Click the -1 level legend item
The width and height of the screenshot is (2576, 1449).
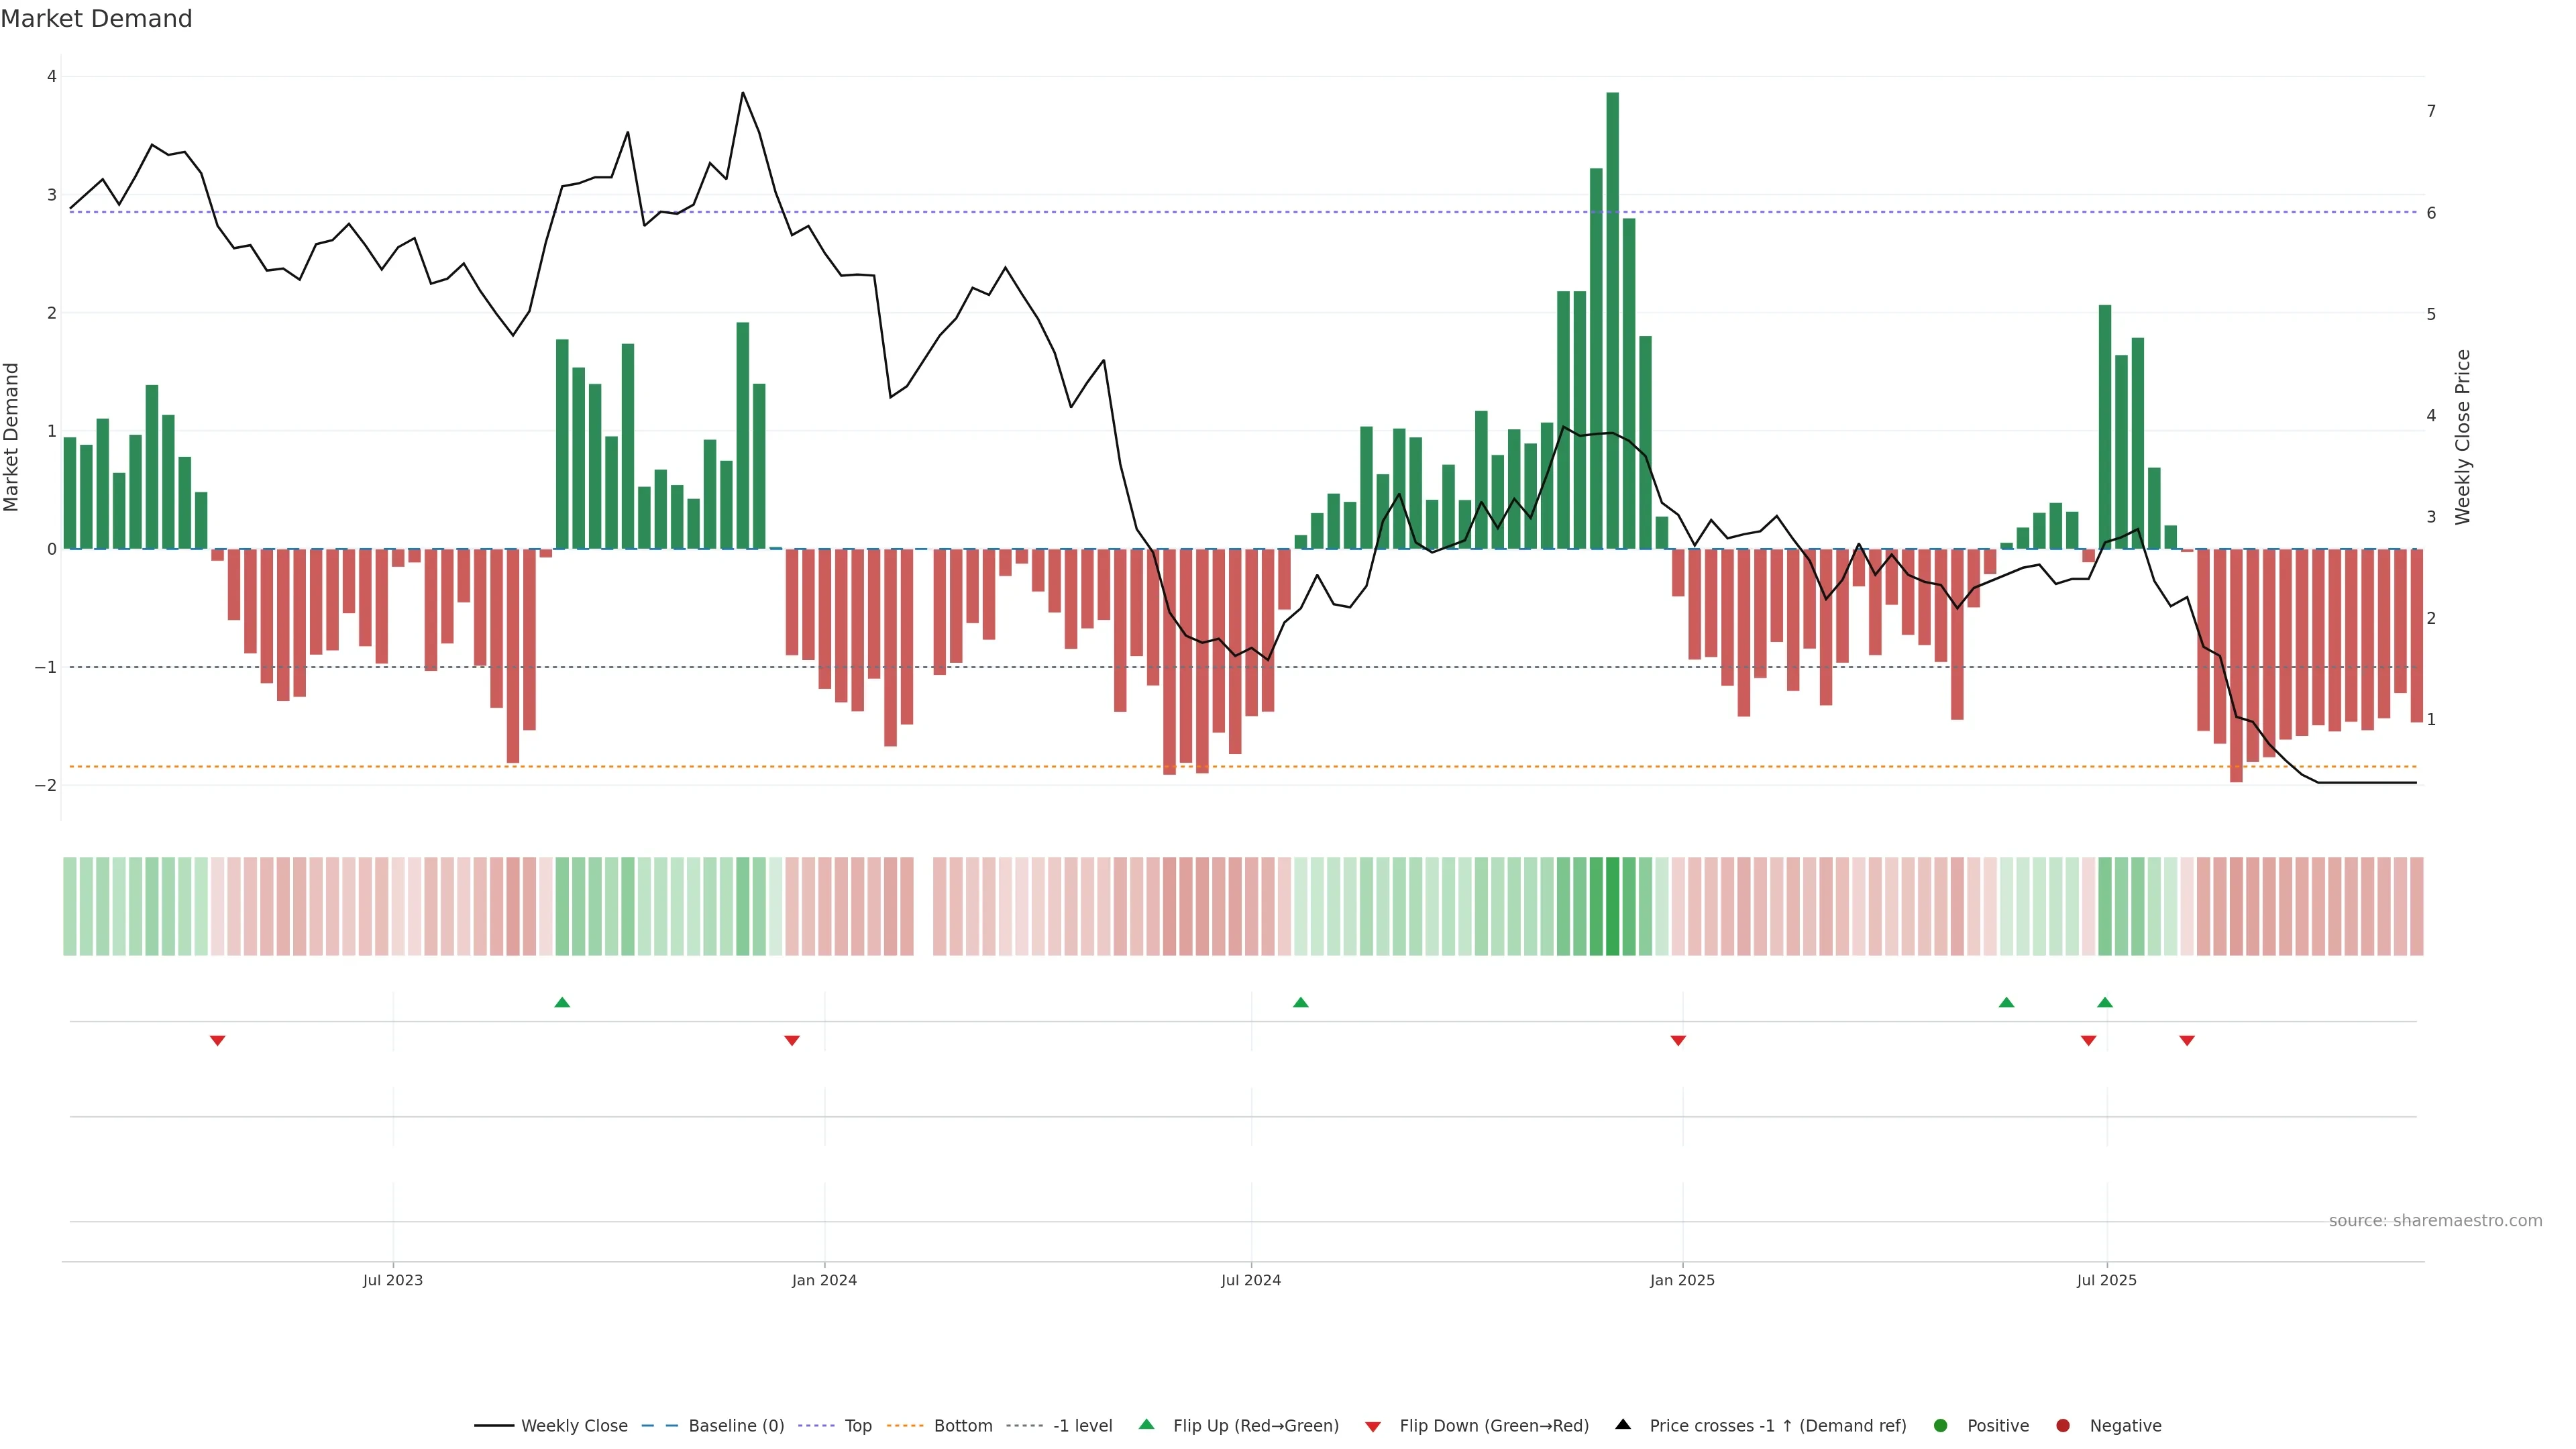1082,1425
